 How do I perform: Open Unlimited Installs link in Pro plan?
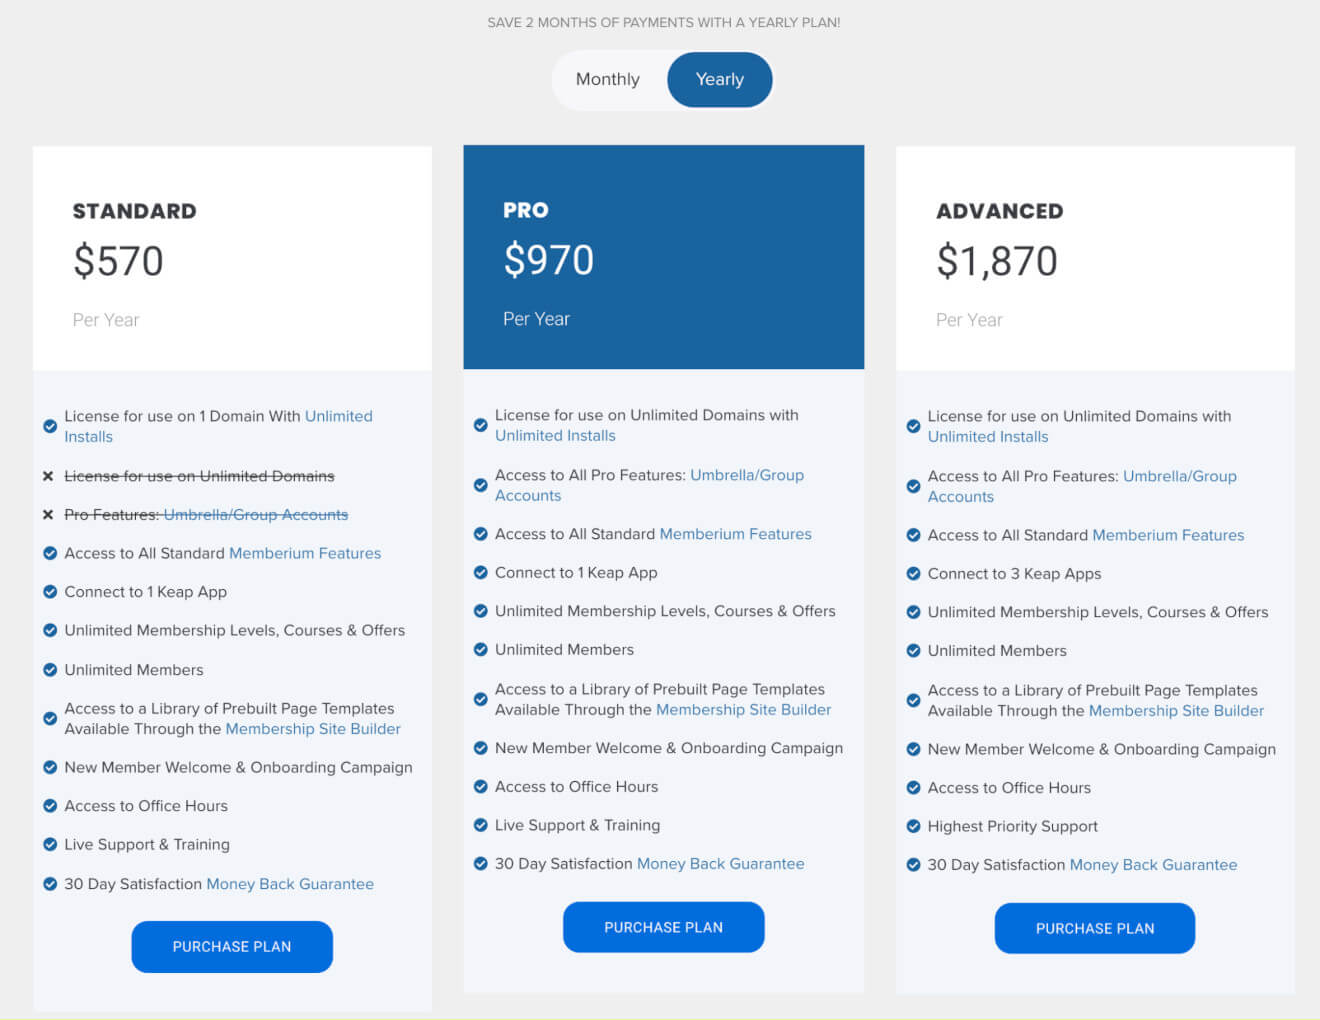tap(555, 435)
